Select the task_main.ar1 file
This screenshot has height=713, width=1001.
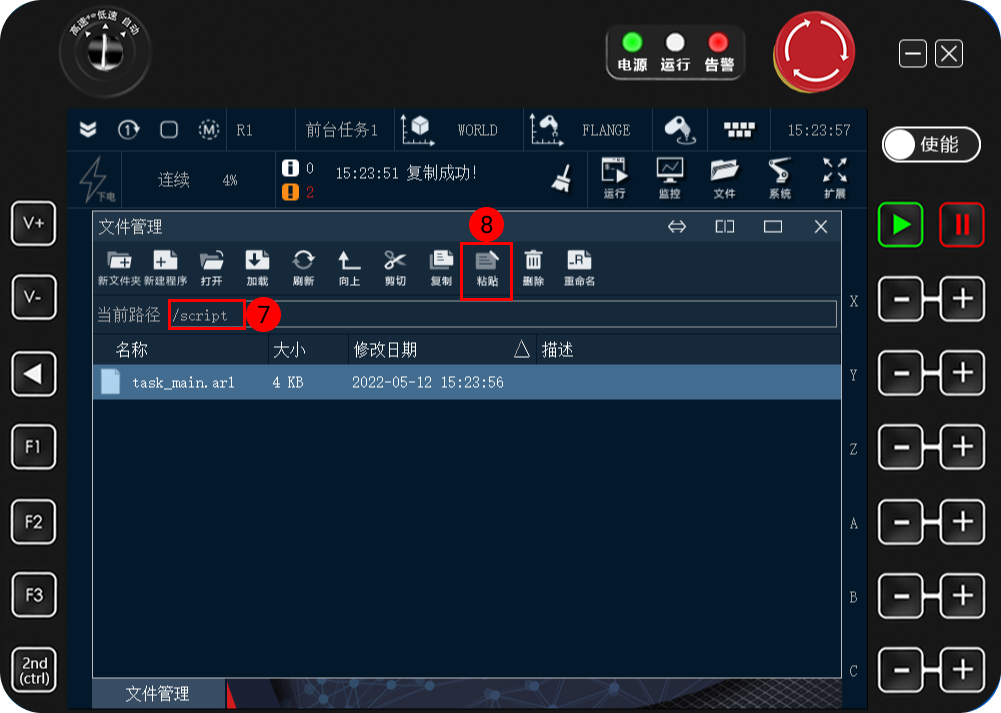(x=182, y=381)
